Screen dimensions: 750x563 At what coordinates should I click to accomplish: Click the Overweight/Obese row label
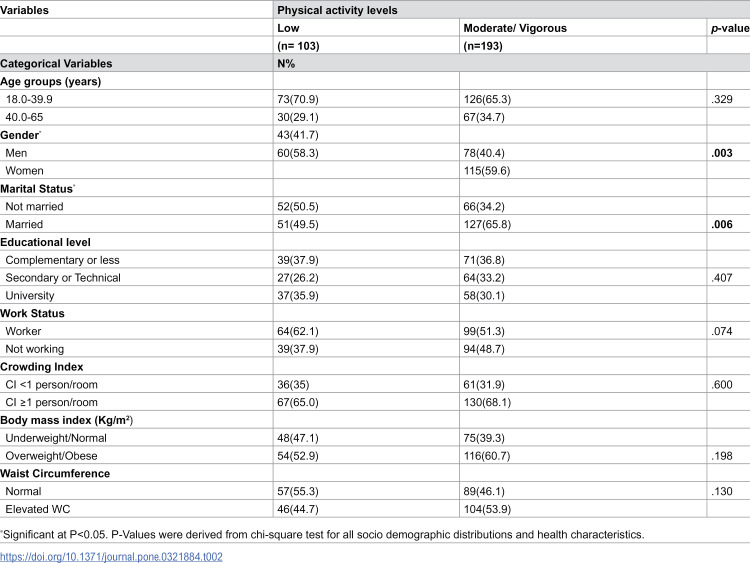pyautogui.click(x=51, y=456)
